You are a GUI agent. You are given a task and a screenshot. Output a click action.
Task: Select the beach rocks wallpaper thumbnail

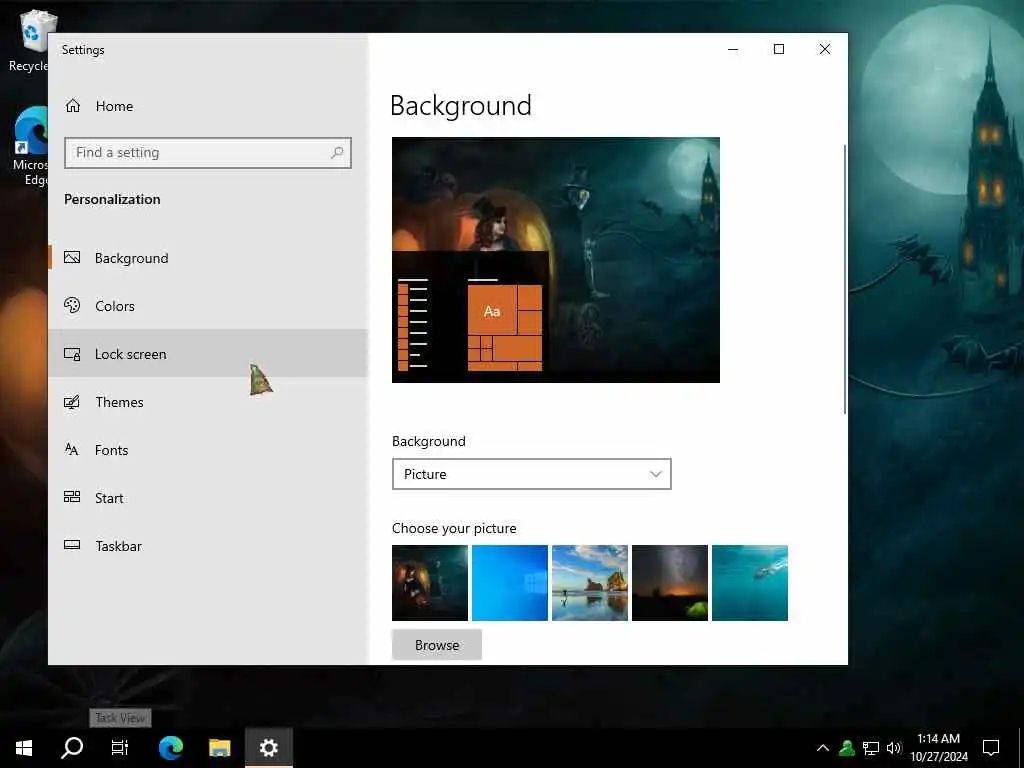coord(590,583)
